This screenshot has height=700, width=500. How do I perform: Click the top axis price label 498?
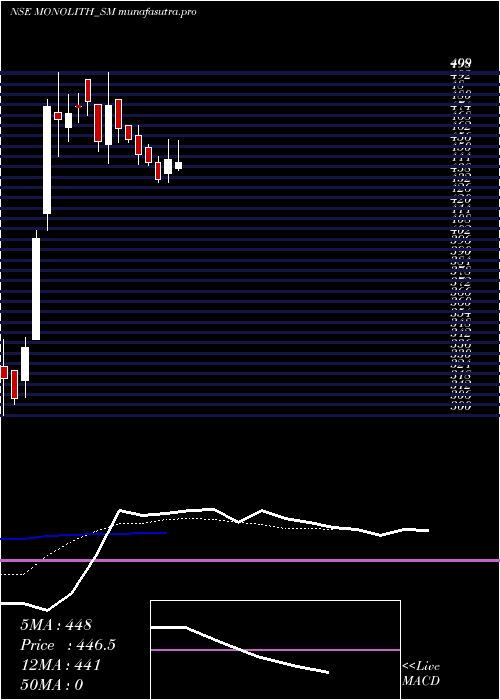coord(461,64)
